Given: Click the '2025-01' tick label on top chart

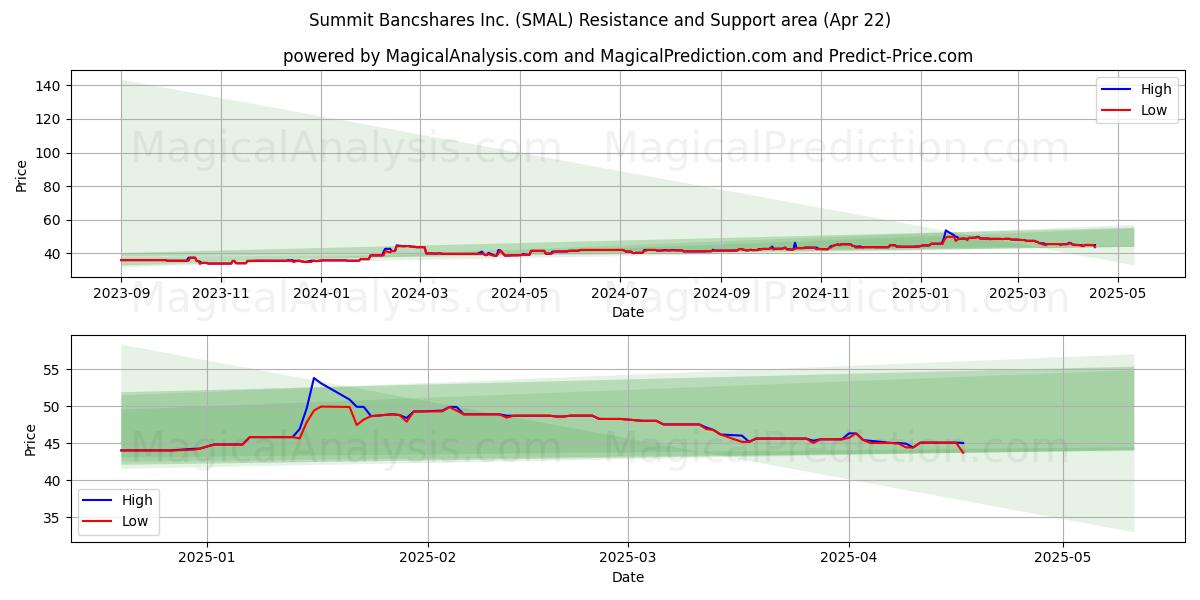Looking at the screenshot, I should click(921, 294).
